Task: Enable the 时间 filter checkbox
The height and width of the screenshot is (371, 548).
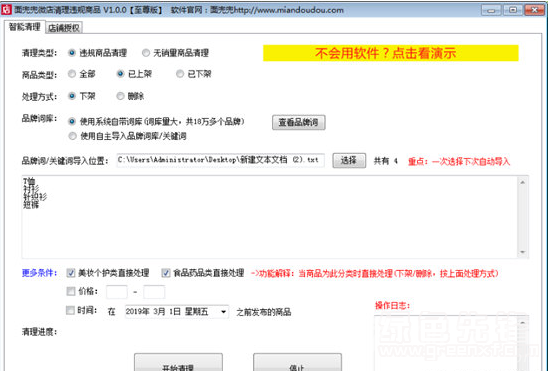Action: [x=70, y=310]
